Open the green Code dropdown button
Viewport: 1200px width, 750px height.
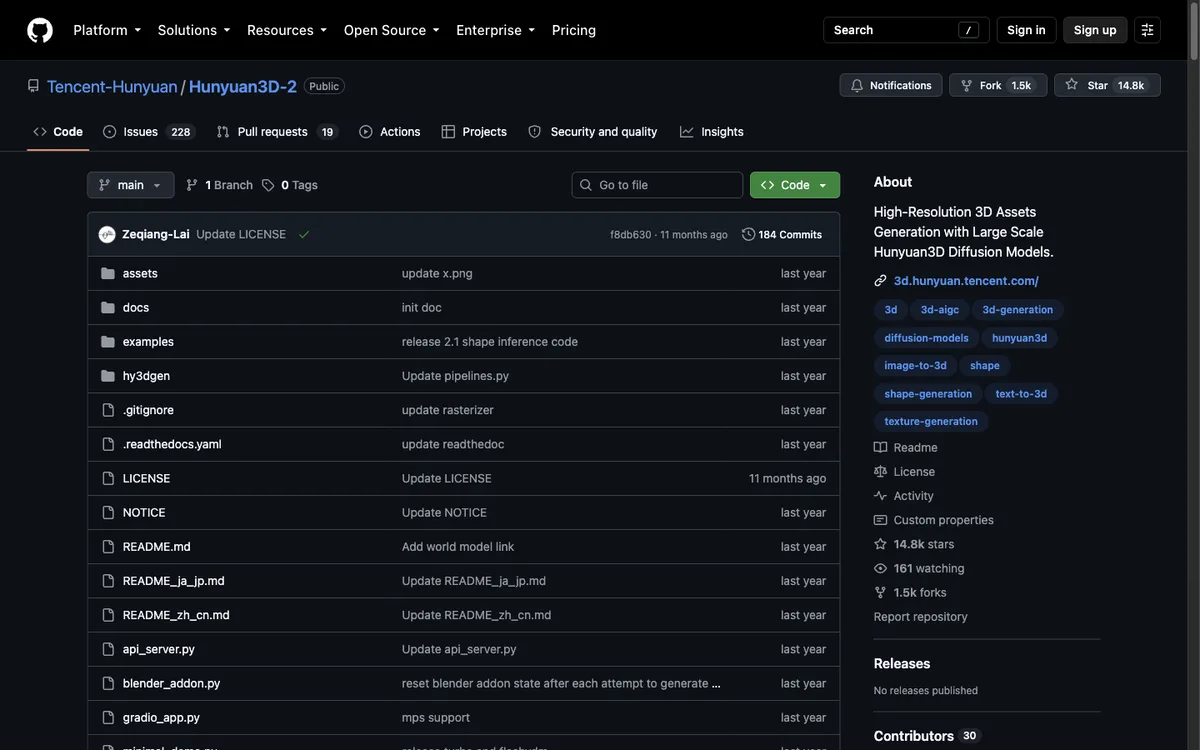tap(795, 185)
